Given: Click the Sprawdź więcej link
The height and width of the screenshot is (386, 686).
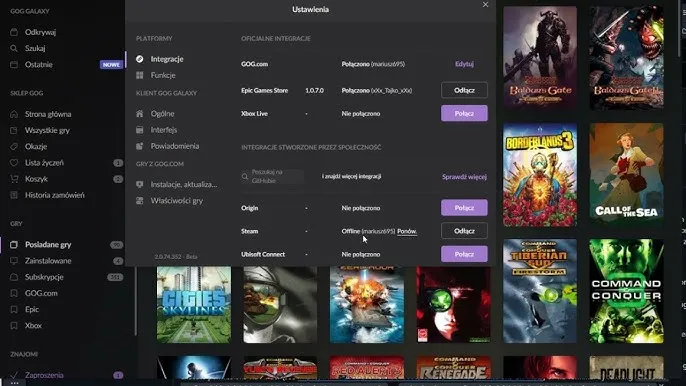Looking at the screenshot, I should point(464,177).
